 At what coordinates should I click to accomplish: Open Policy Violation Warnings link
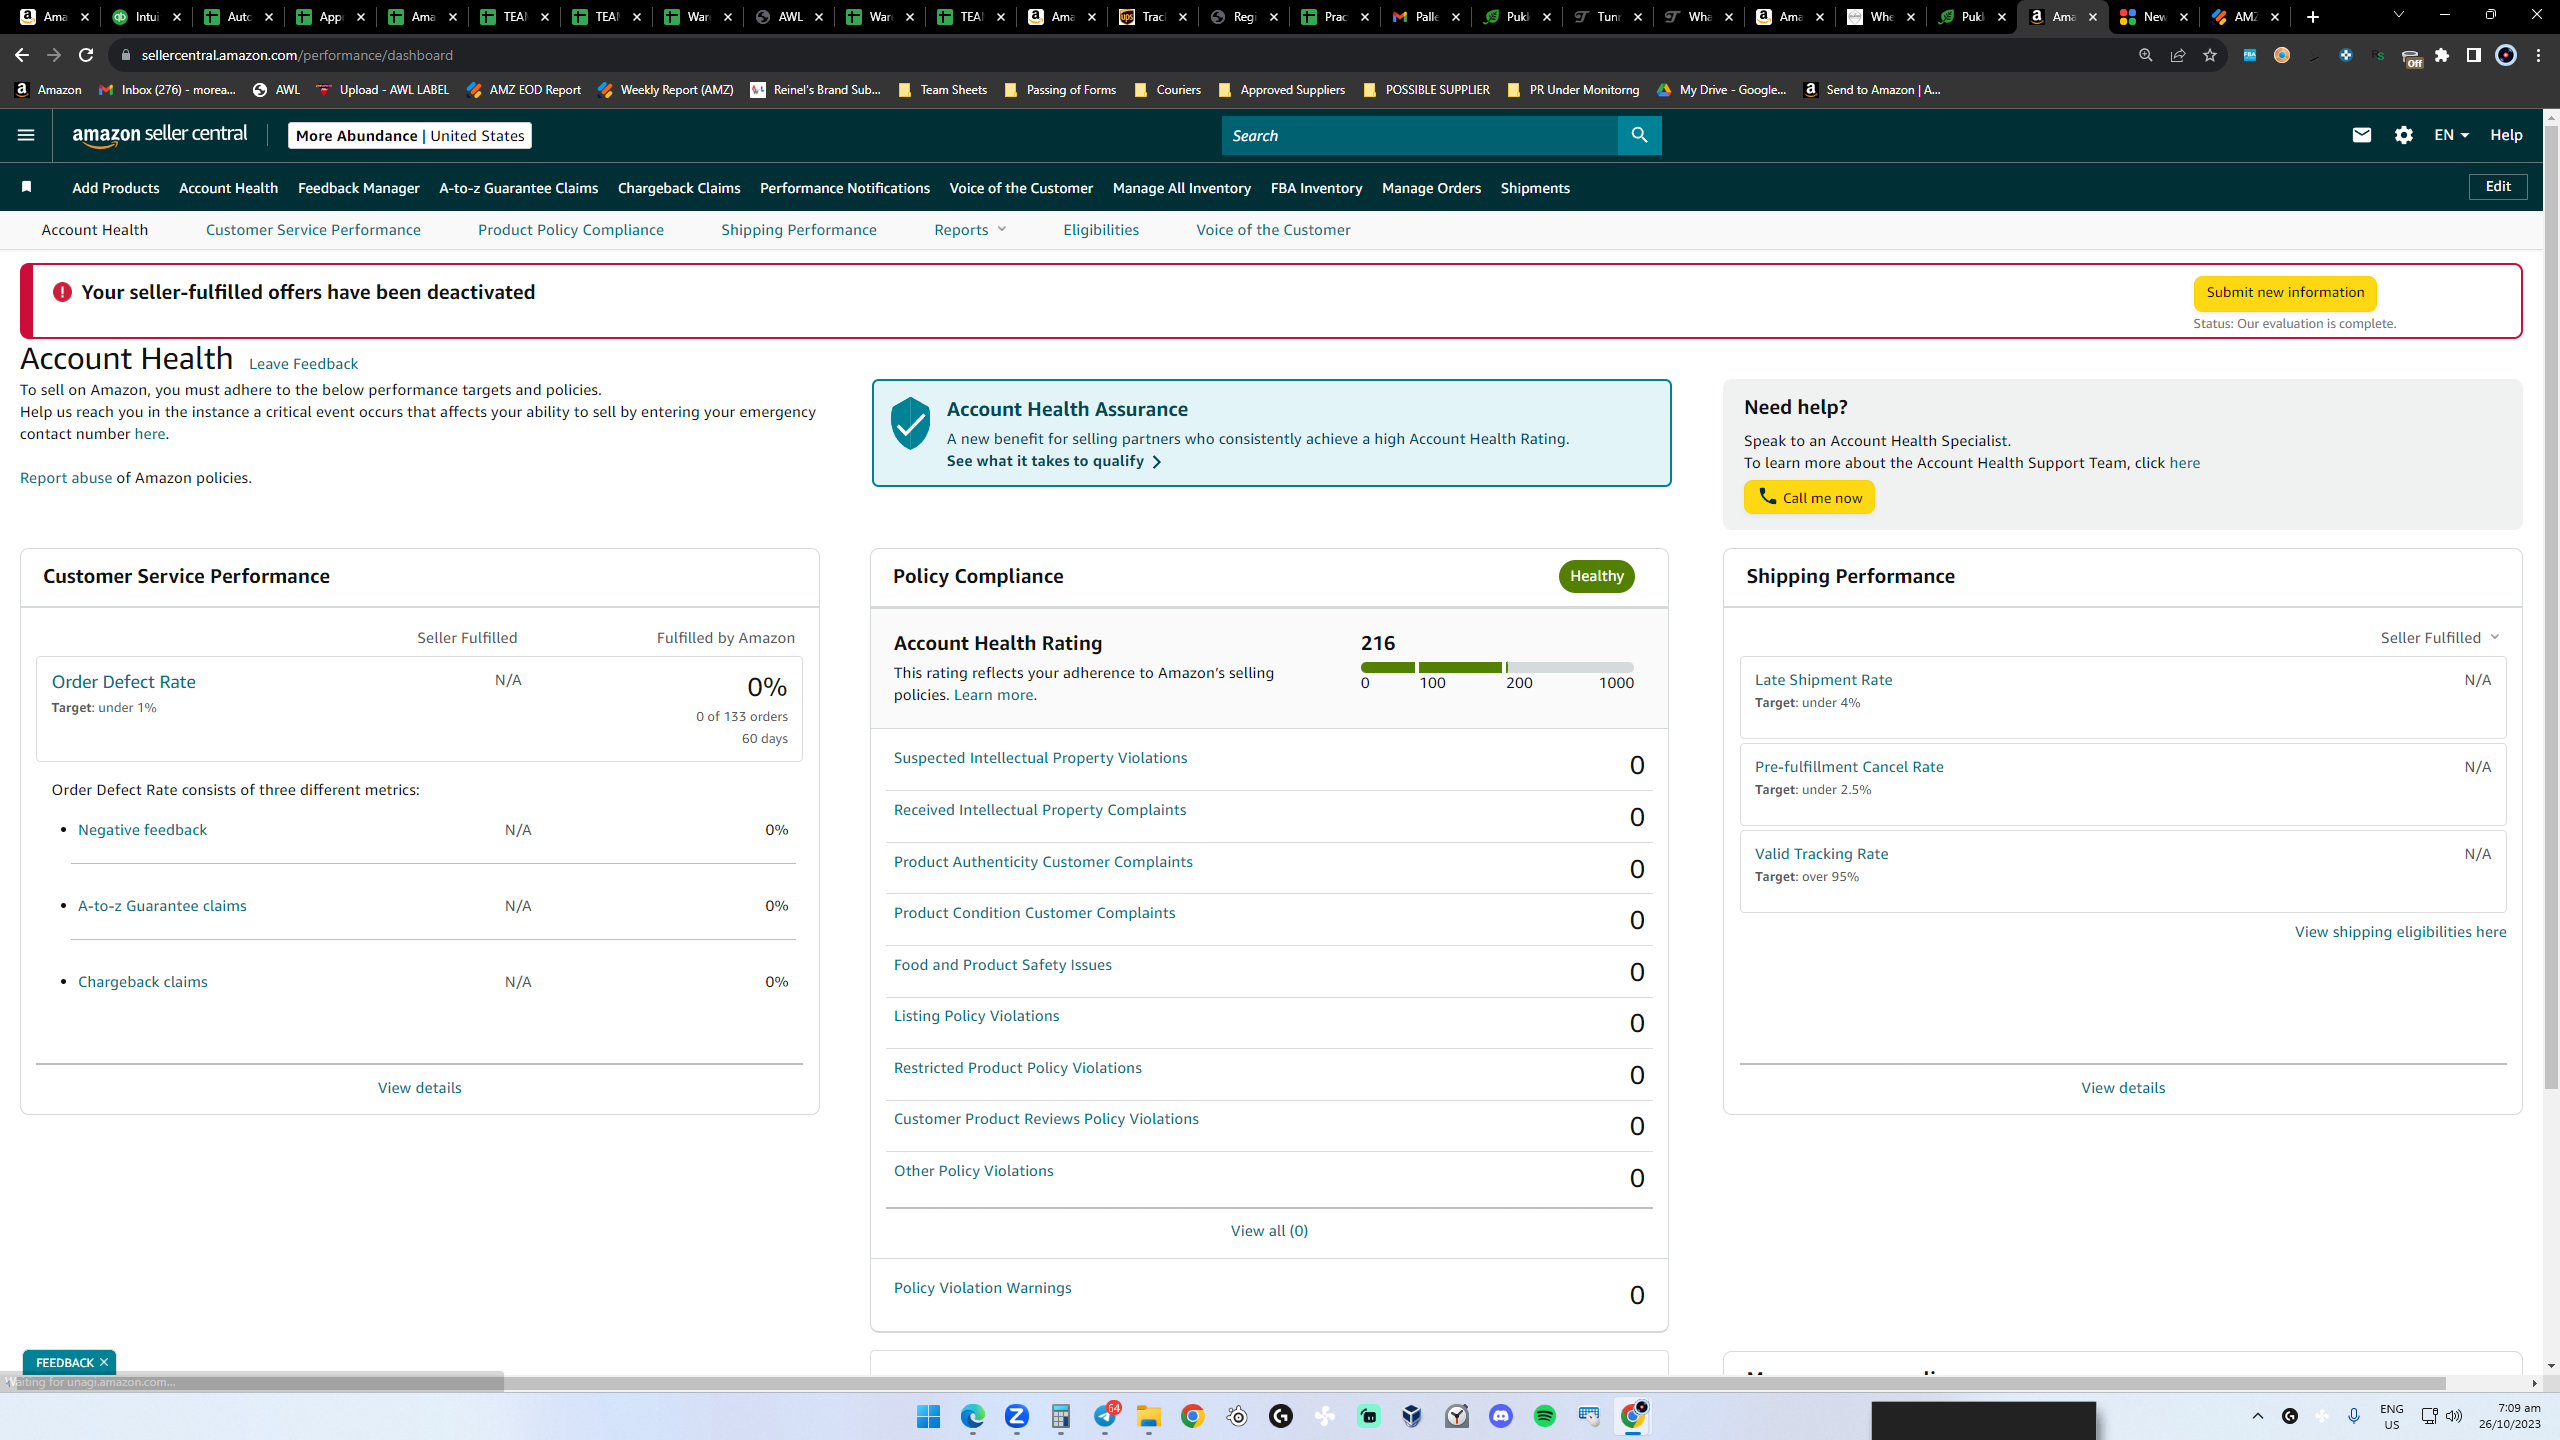point(982,1288)
